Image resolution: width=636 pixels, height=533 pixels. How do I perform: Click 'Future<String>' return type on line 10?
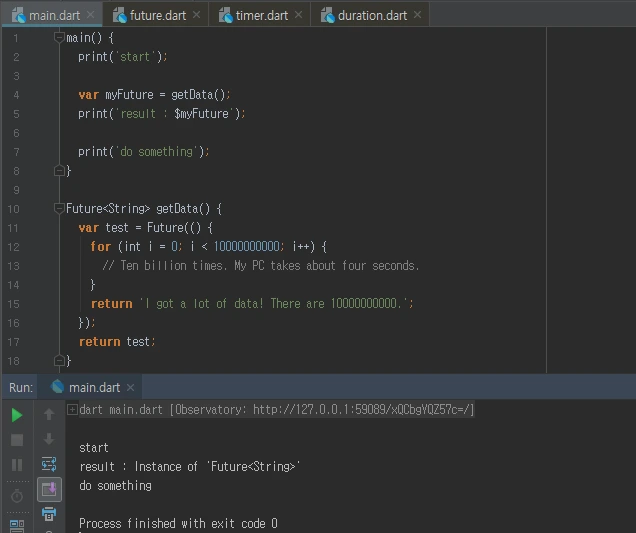[x=108, y=208]
